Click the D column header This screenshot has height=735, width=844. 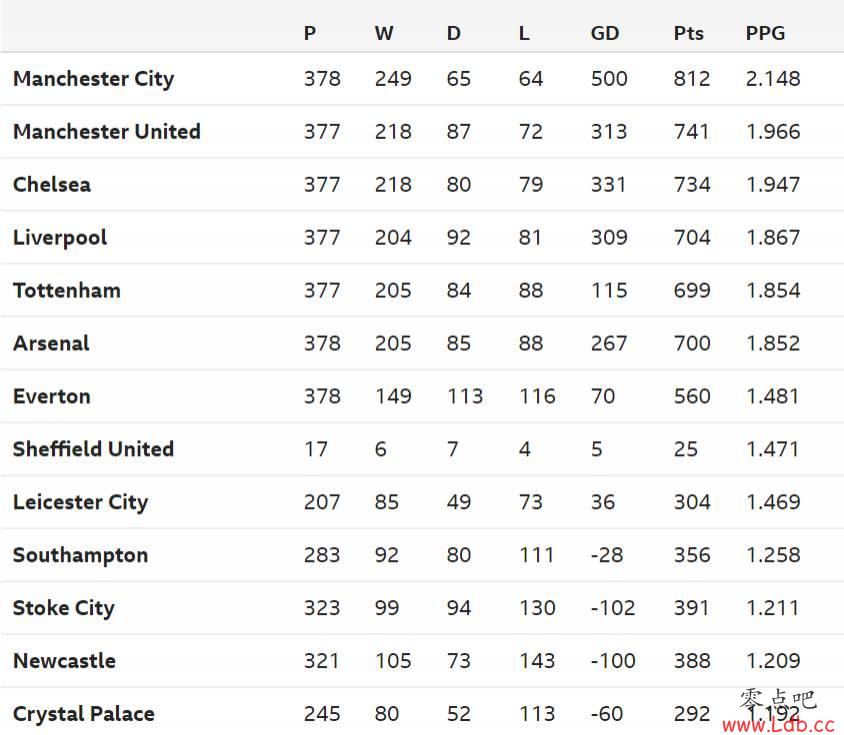click(x=453, y=33)
